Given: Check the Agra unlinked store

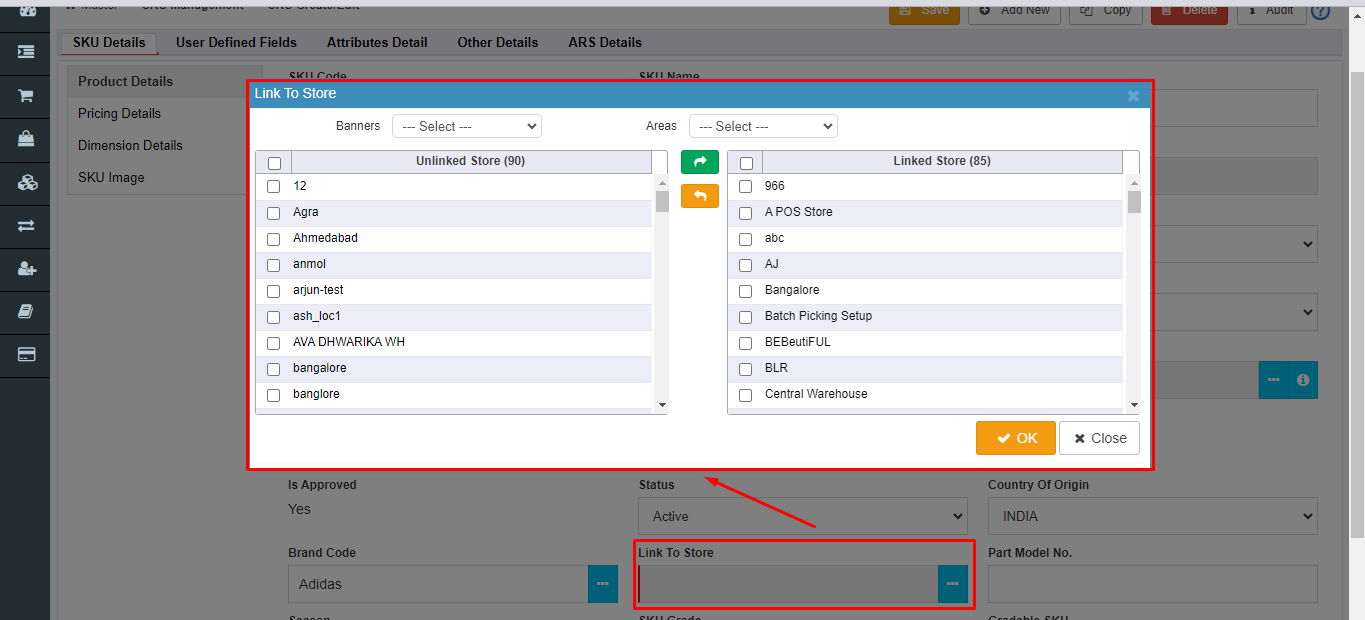Looking at the screenshot, I should 274,213.
